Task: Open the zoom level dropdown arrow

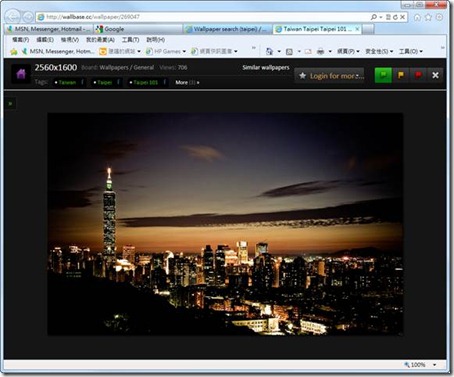Action: [x=435, y=365]
